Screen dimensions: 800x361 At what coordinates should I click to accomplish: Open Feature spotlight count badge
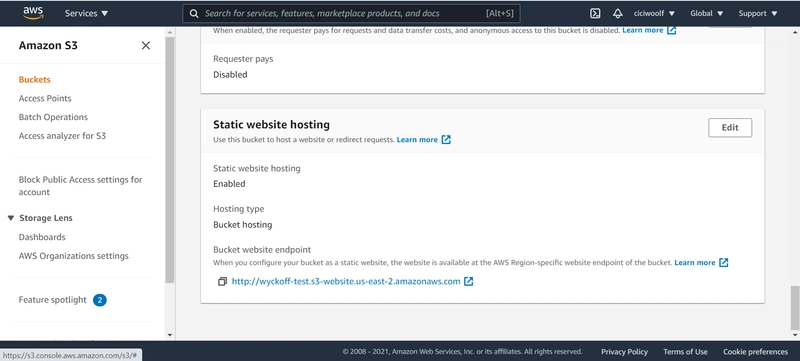(99, 300)
